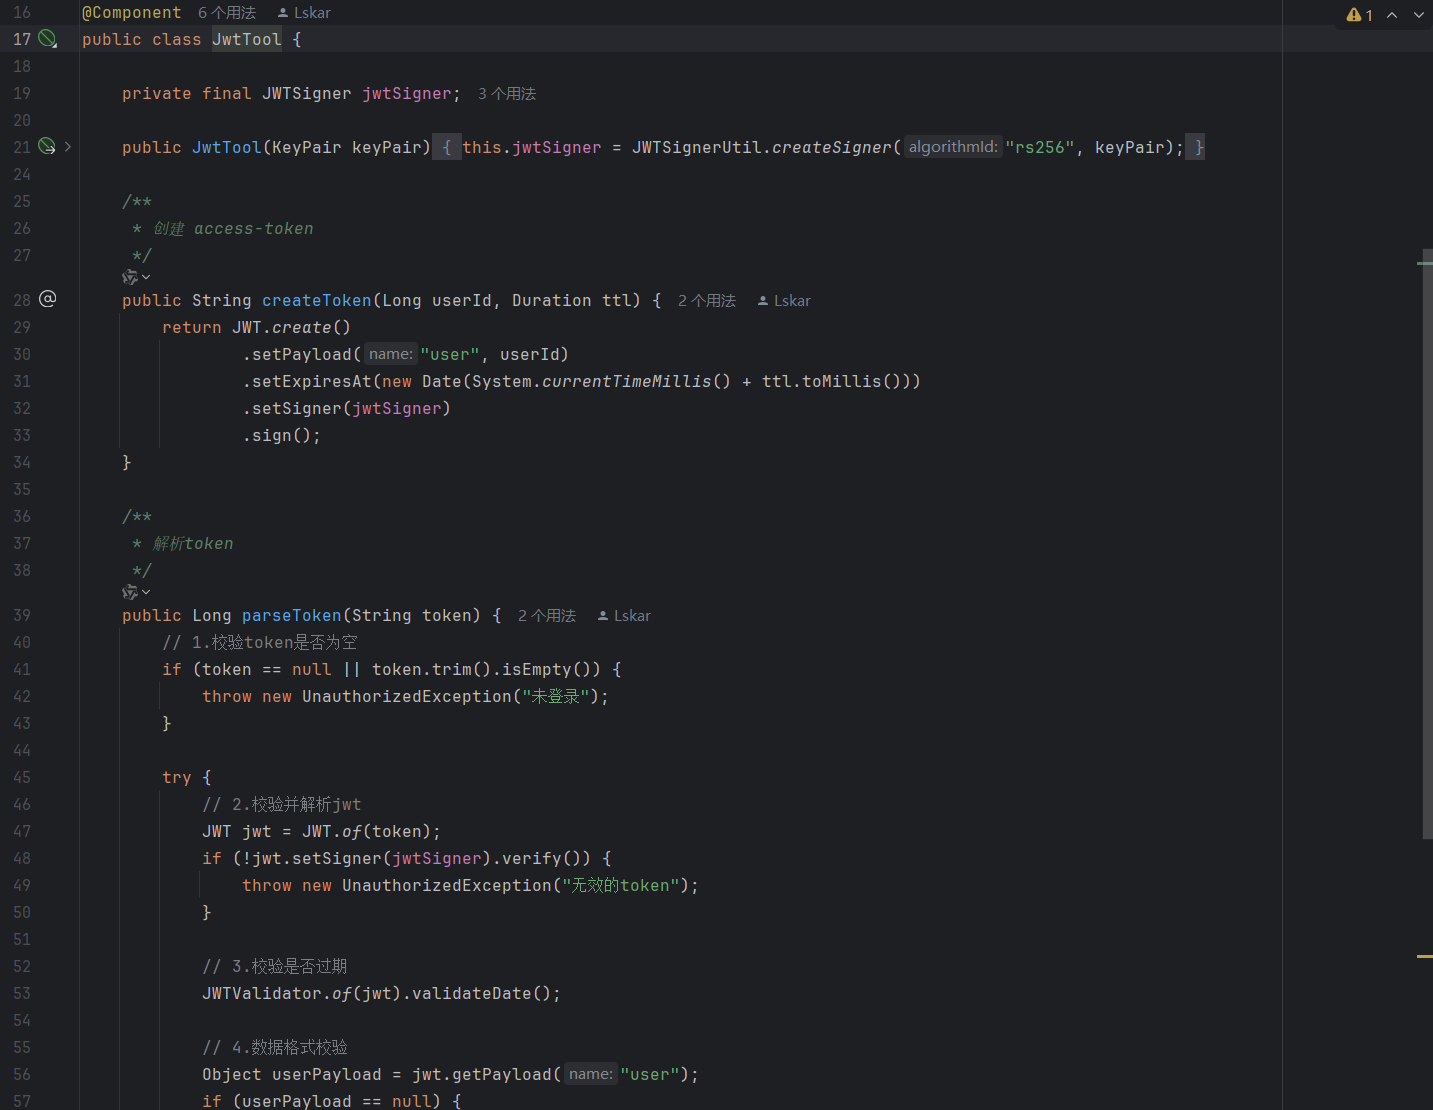Click the collapsed opening brace on line 21
The height and width of the screenshot is (1110, 1433).
click(447, 147)
